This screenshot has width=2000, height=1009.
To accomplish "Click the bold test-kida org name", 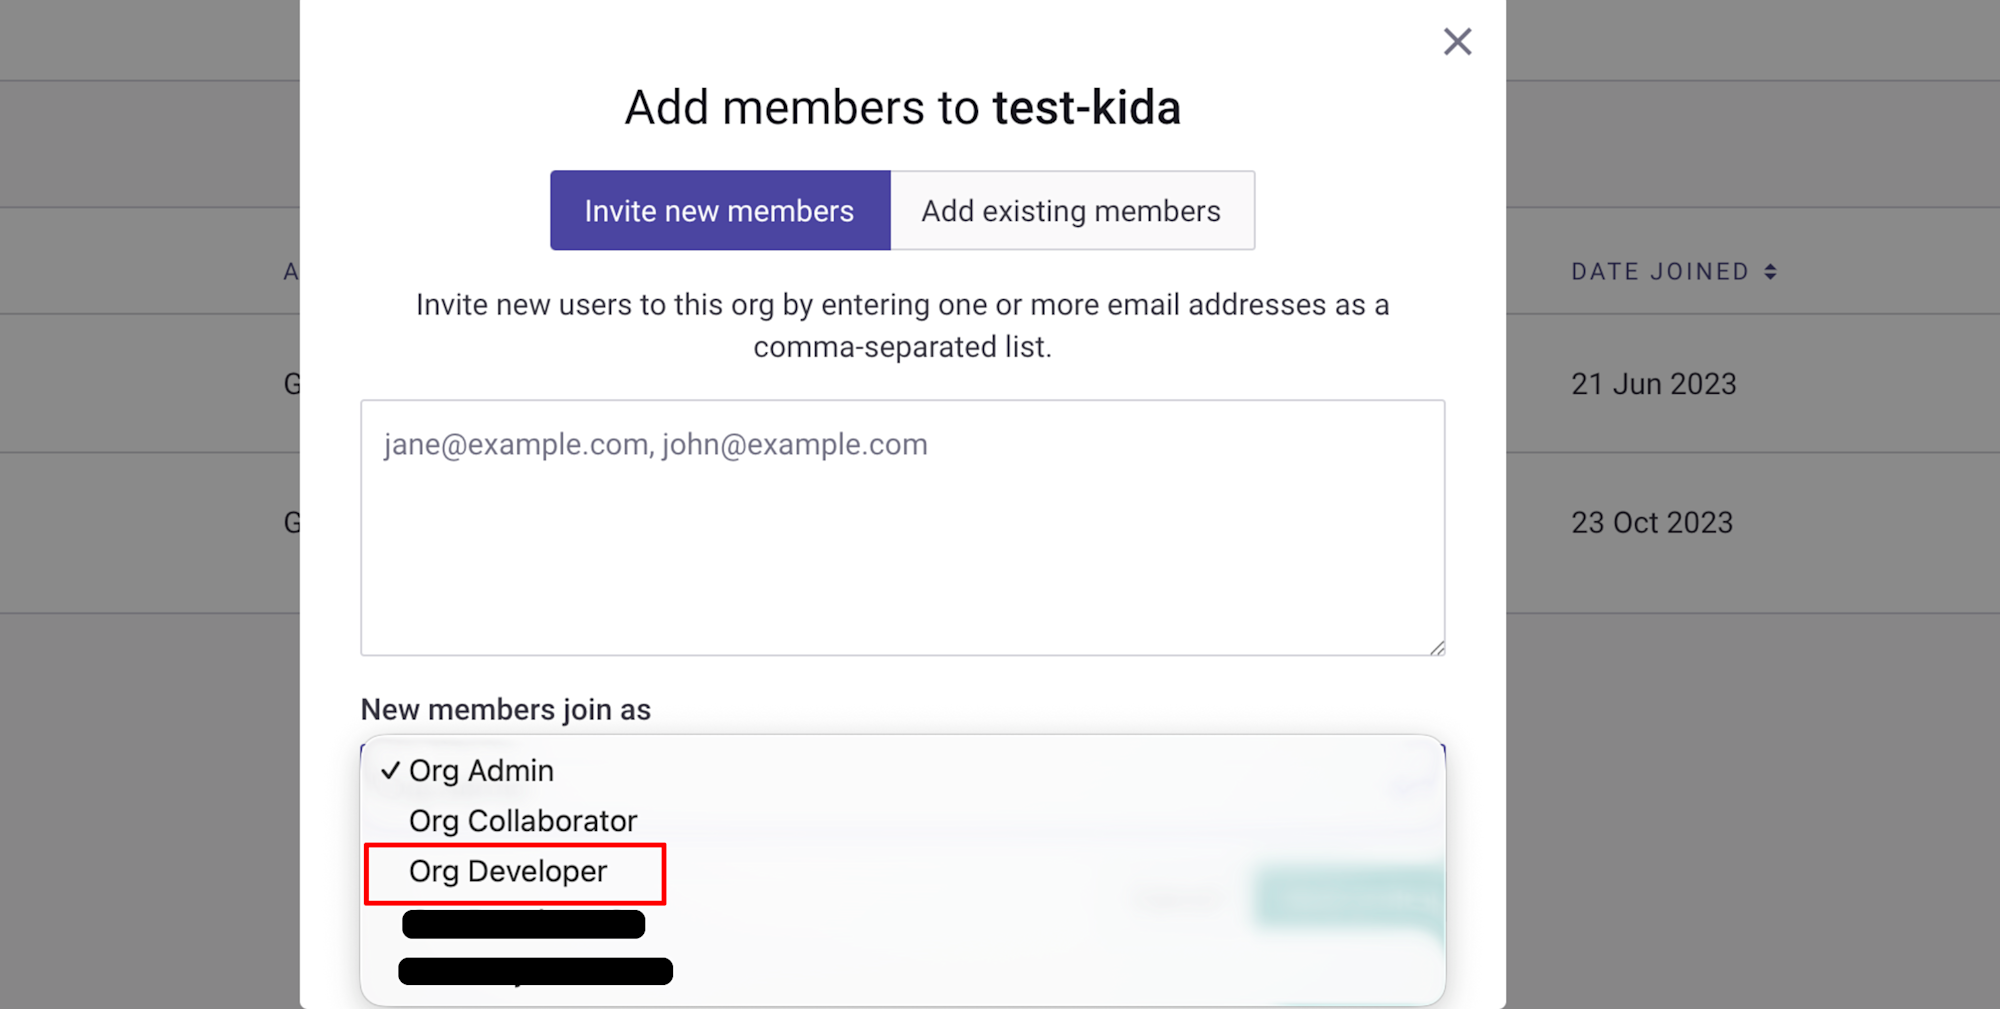I will click(x=1086, y=108).
